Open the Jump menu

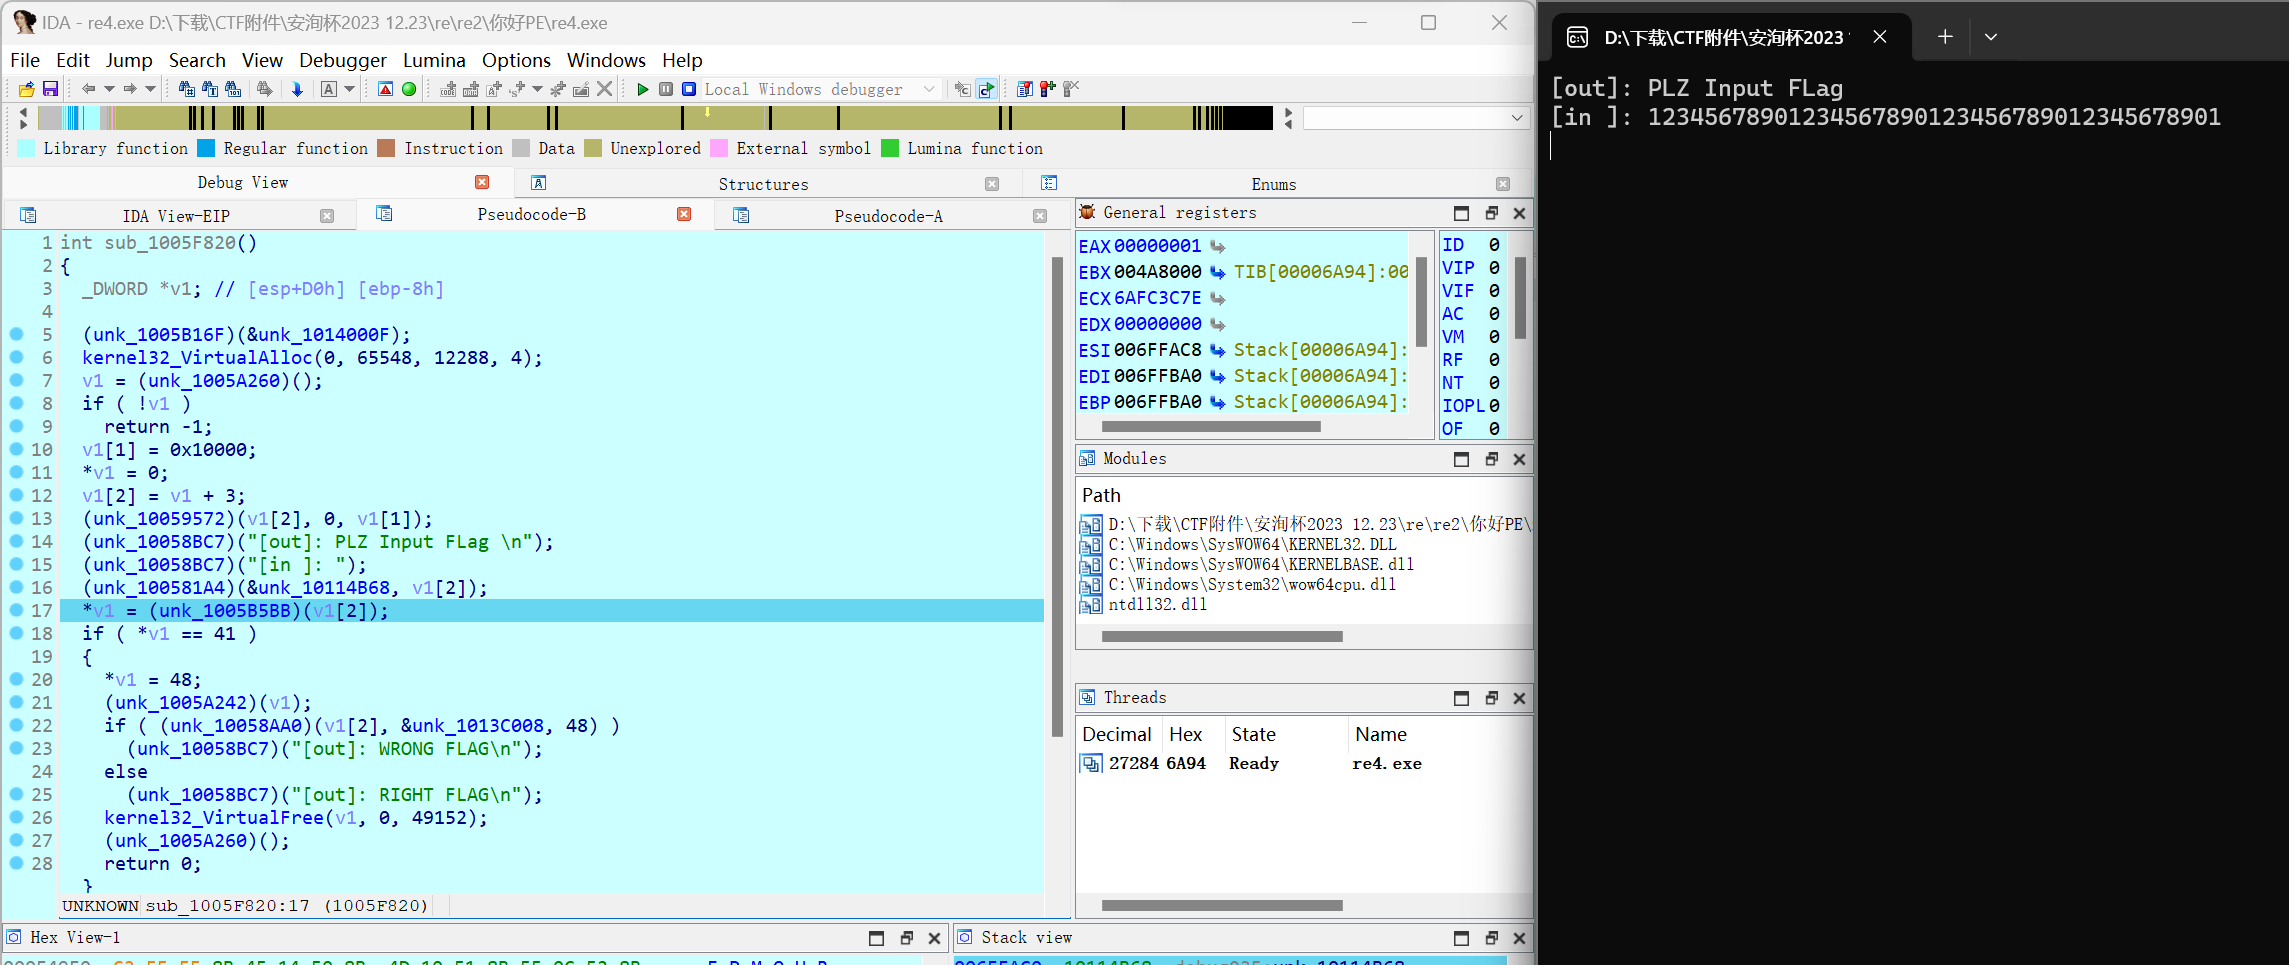click(x=129, y=60)
